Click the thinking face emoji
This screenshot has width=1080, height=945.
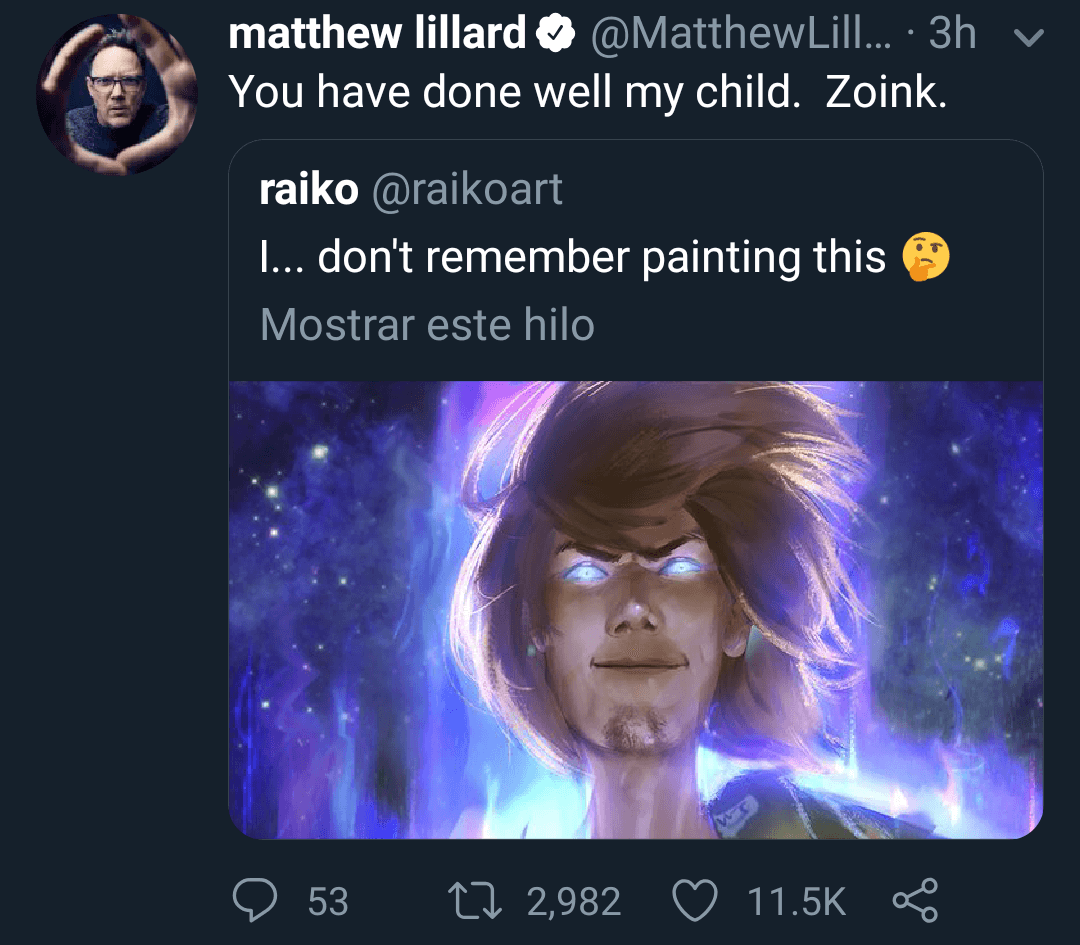coord(925,257)
